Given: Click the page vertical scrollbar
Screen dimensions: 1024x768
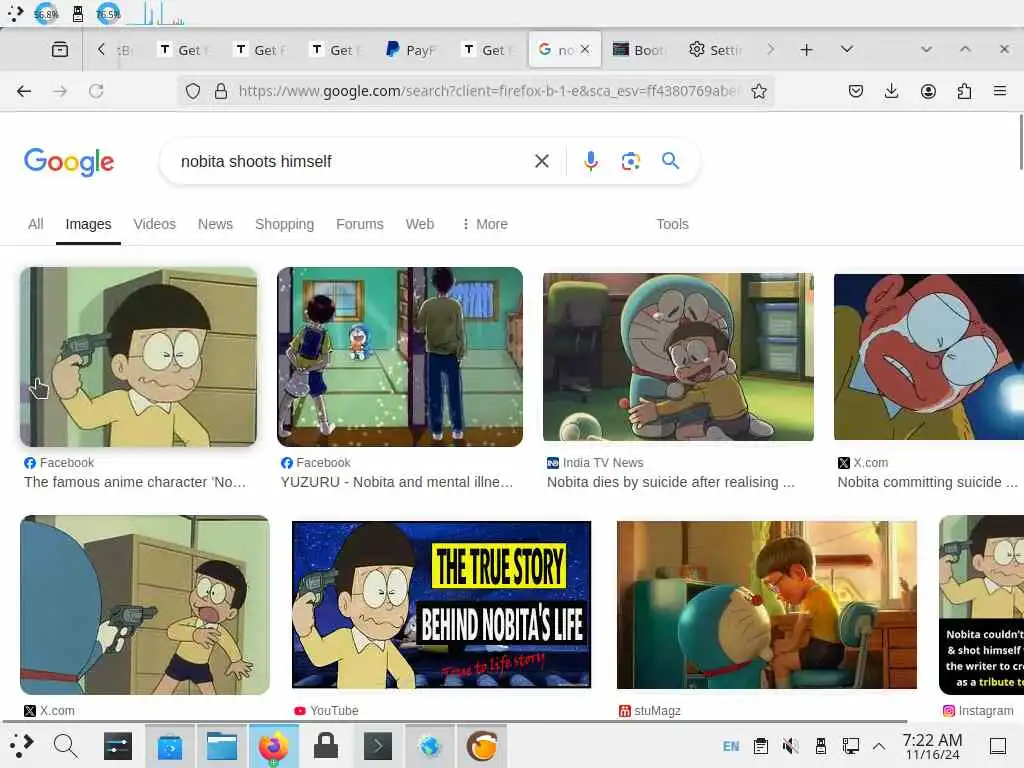Looking at the screenshot, I should tap(1021, 142).
